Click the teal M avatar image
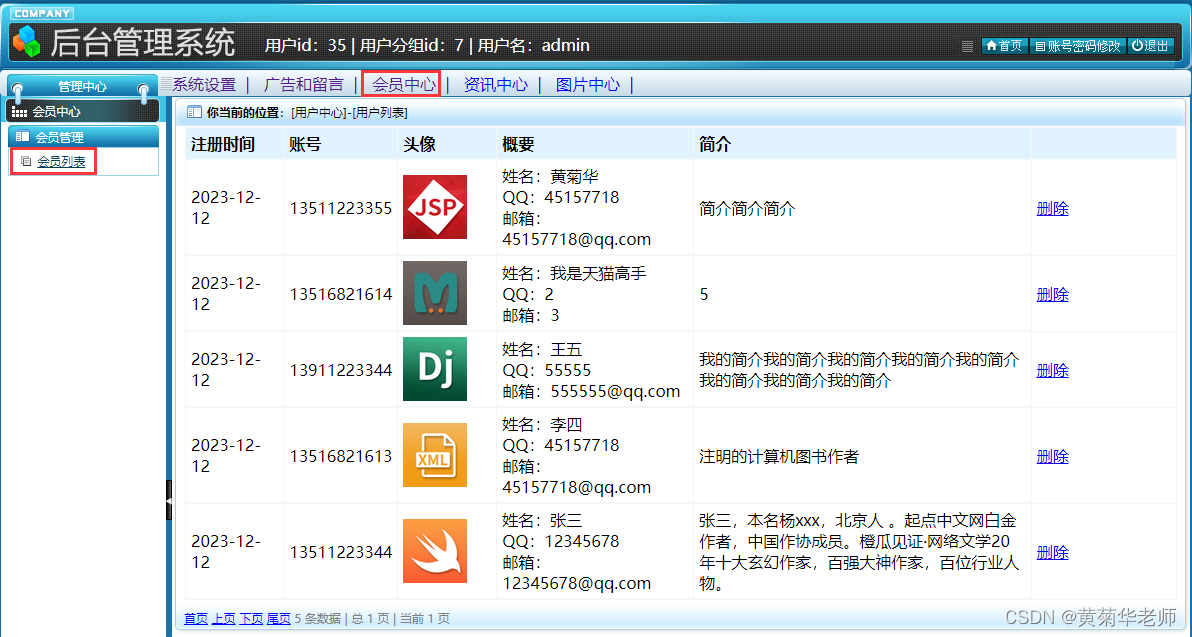Screen dimensions: 1192x637 click(x=435, y=293)
